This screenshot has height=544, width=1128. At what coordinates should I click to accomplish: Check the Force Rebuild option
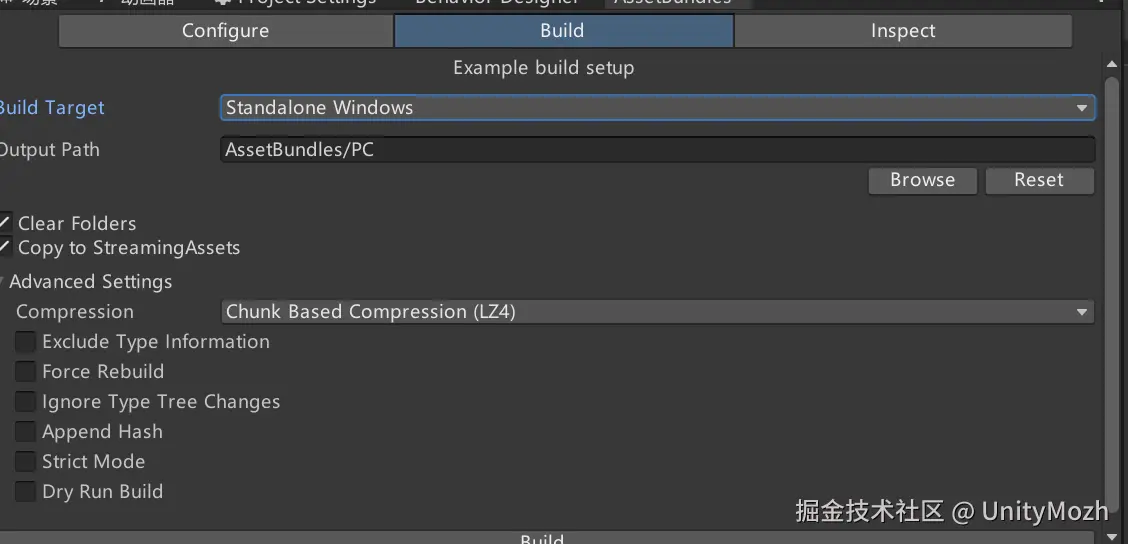(25, 372)
